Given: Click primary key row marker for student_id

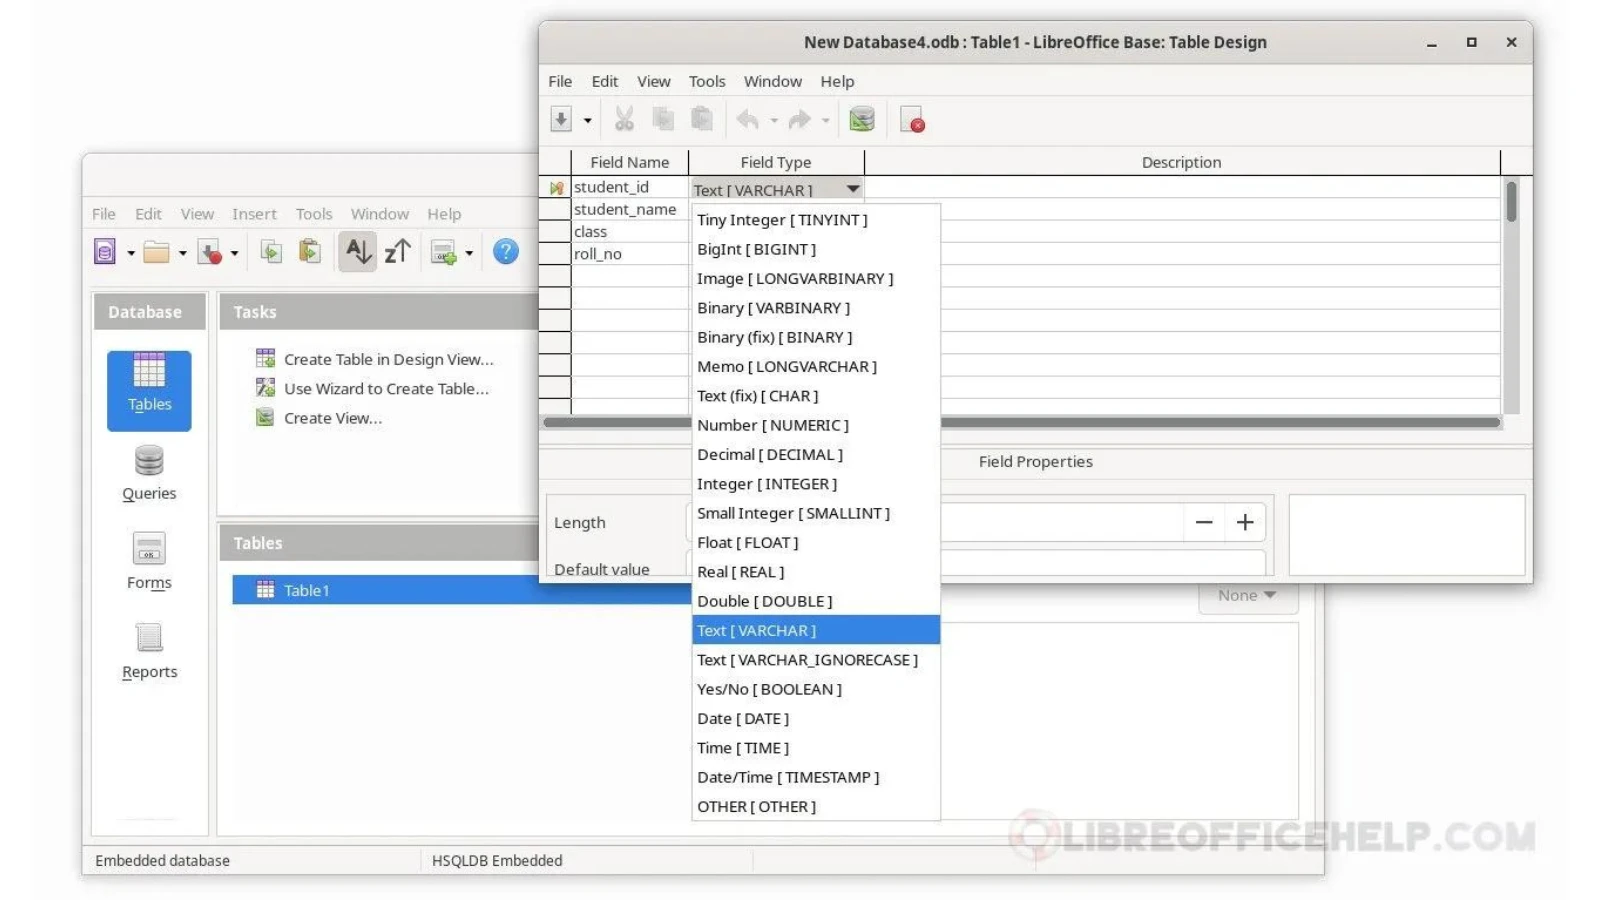Looking at the screenshot, I should [x=555, y=187].
